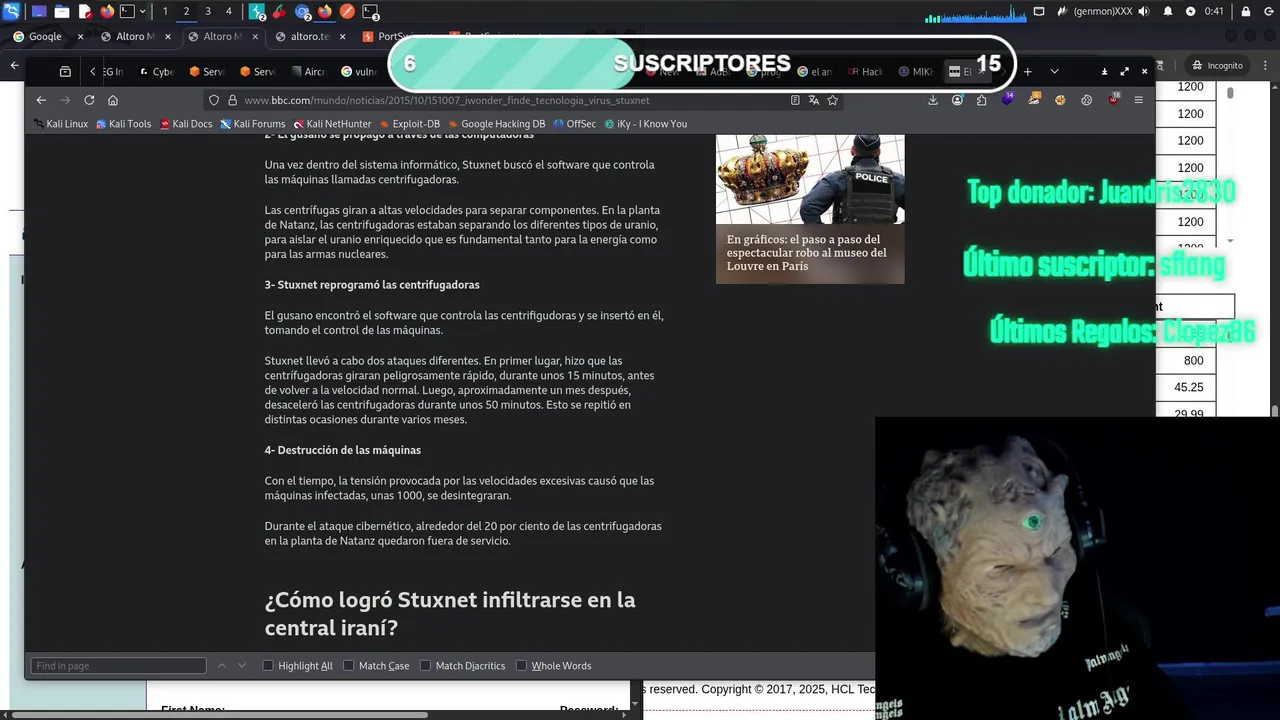1280x720 pixels.
Task: Click the red extension icon with badge 18
Action: pyautogui.click(x=1114, y=99)
